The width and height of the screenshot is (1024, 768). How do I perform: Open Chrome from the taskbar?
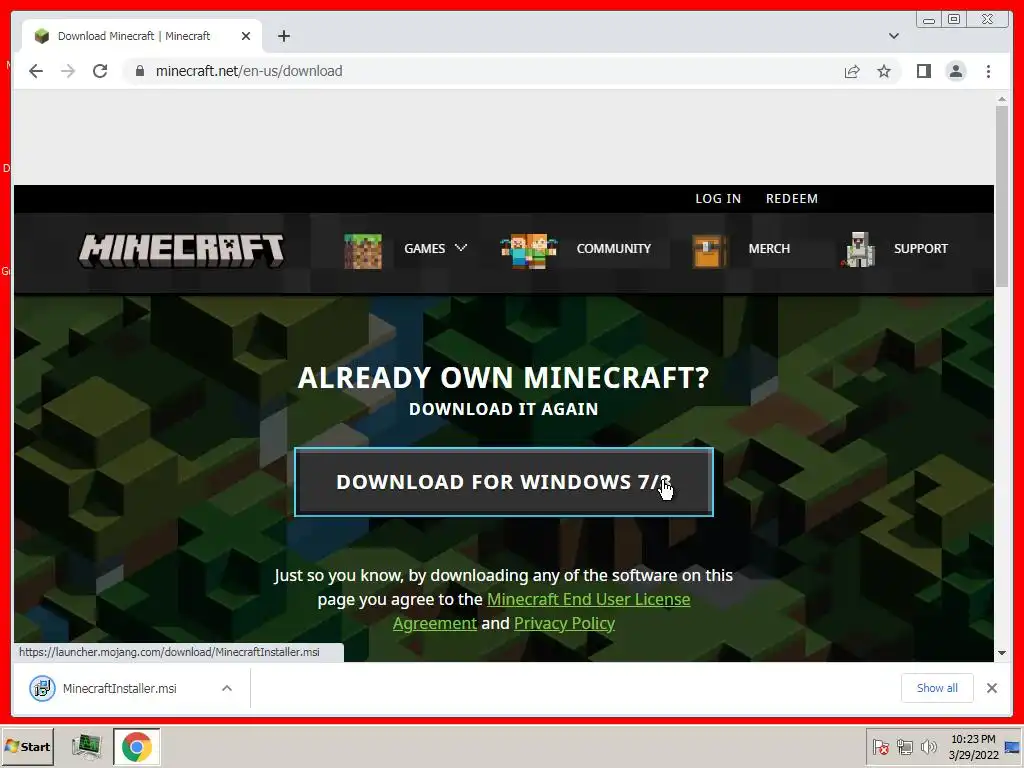[x=136, y=746]
